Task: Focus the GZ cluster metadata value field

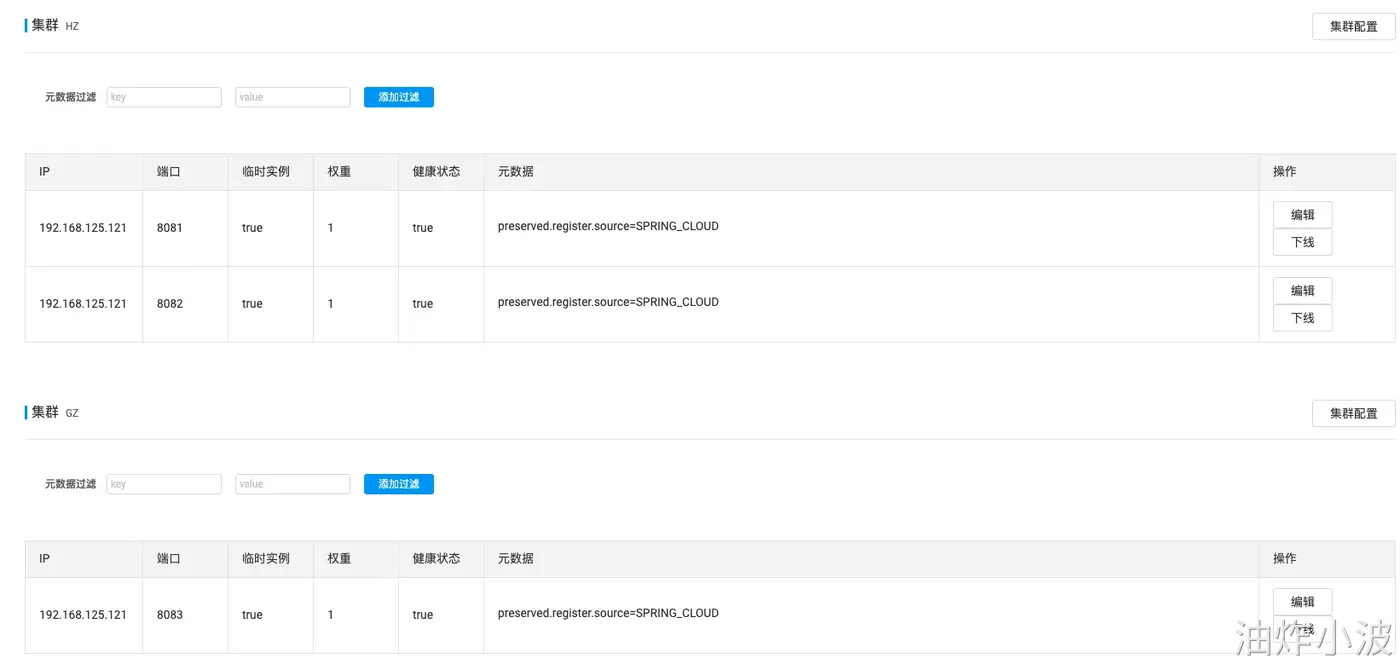Action: tap(292, 484)
